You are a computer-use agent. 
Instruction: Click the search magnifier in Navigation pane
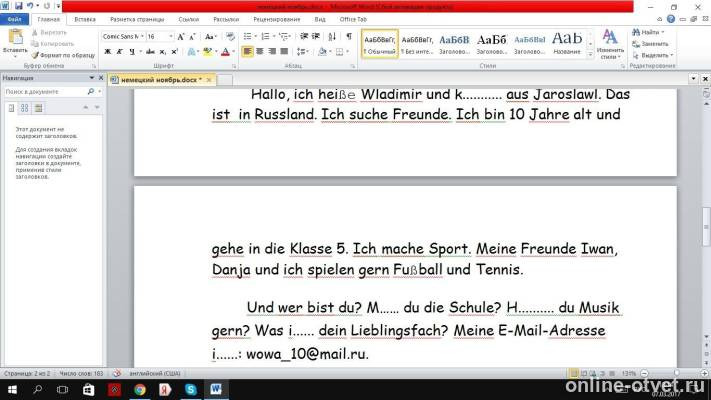click(91, 92)
